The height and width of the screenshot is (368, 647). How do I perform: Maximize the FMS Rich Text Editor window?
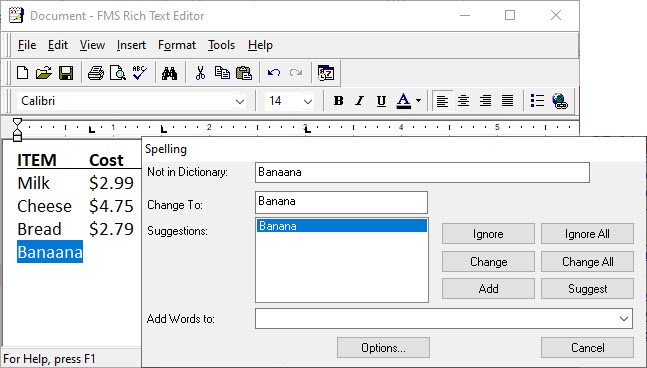[510, 15]
